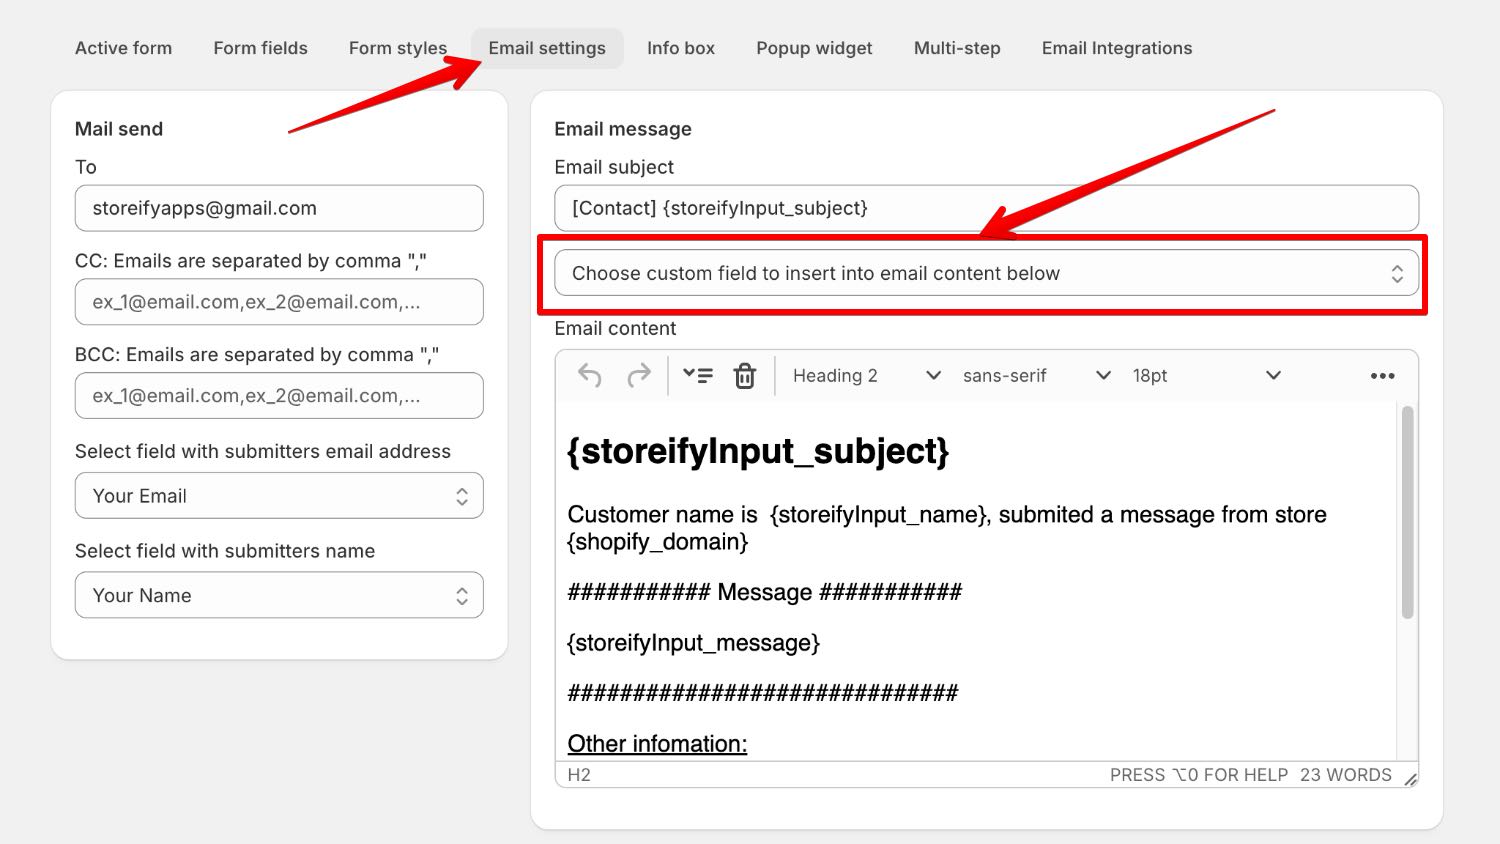Click the trash can delete icon
This screenshot has height=844, width=1500.
[x=745, y=376]
